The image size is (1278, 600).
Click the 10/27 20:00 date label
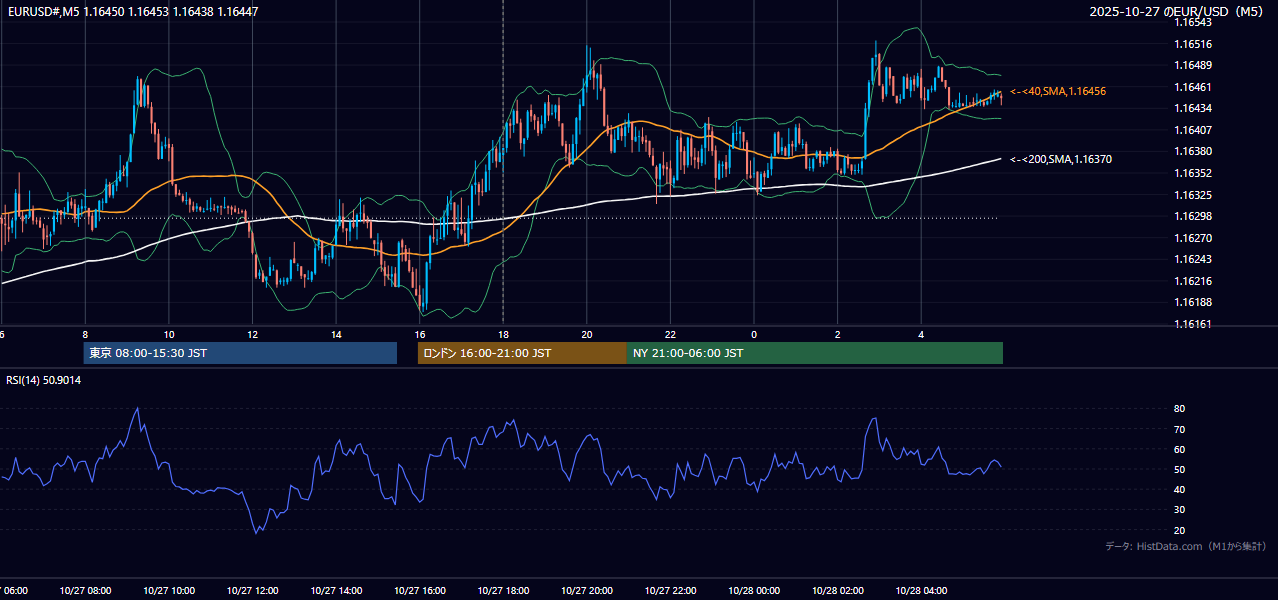pos(587,591)
